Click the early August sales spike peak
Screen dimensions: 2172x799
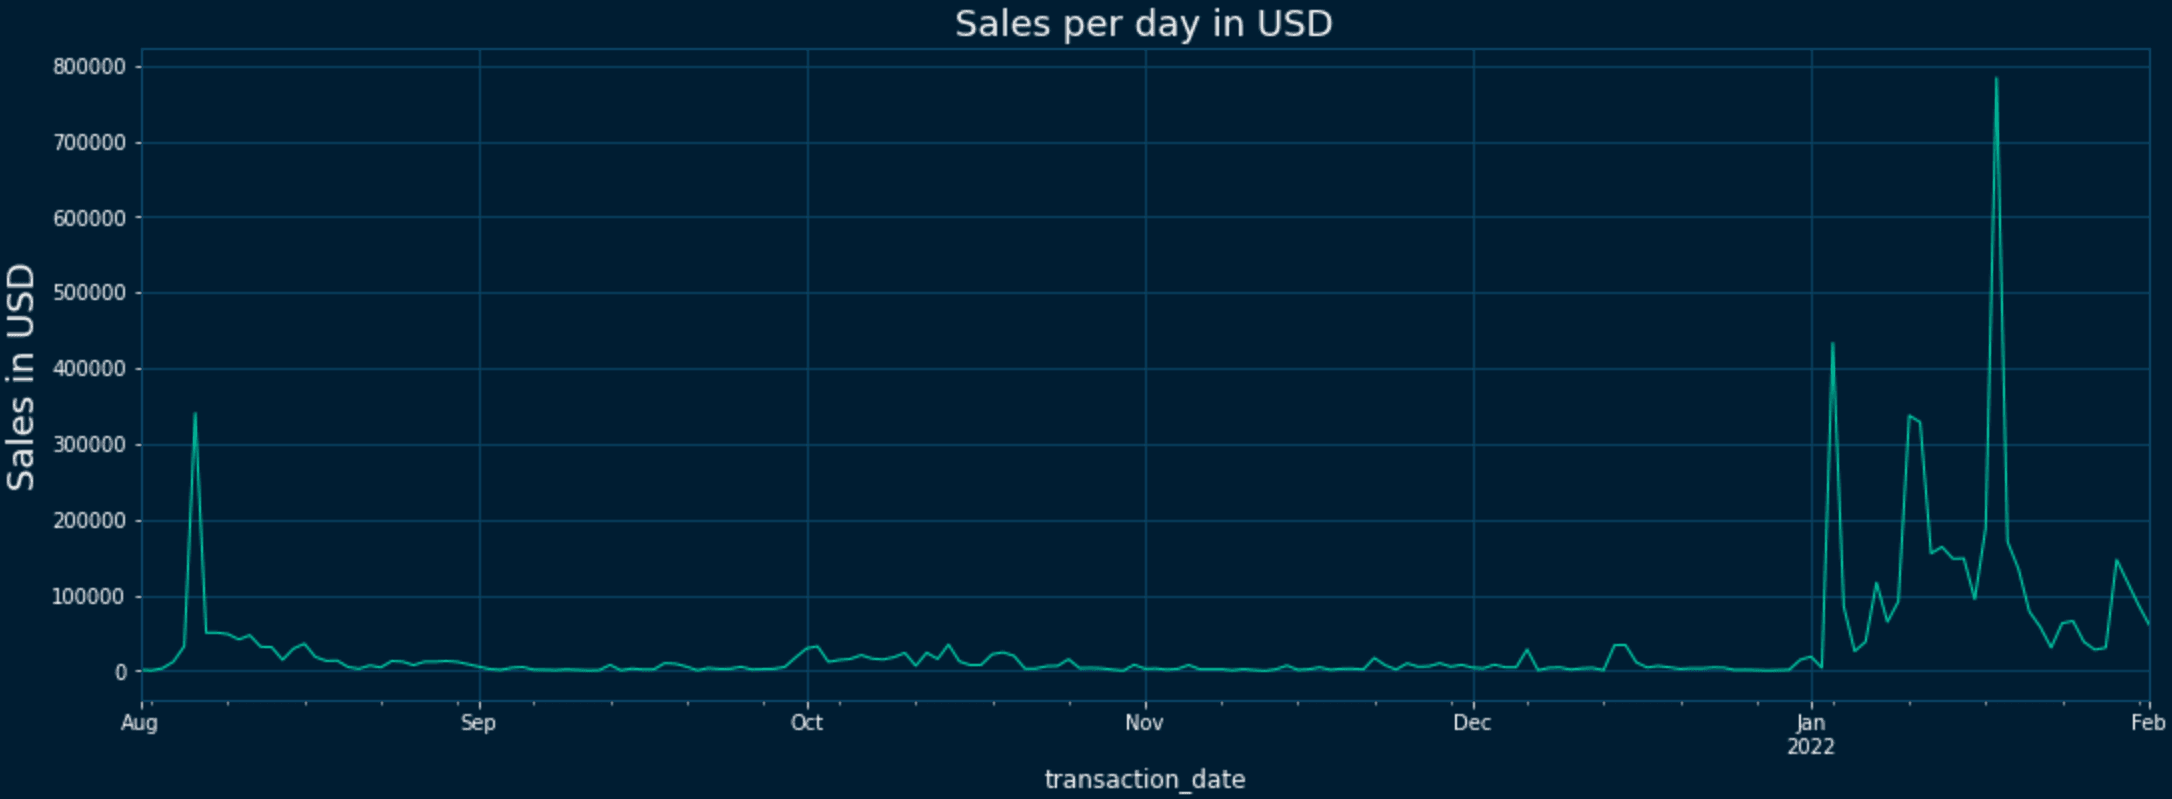point(195,413)
